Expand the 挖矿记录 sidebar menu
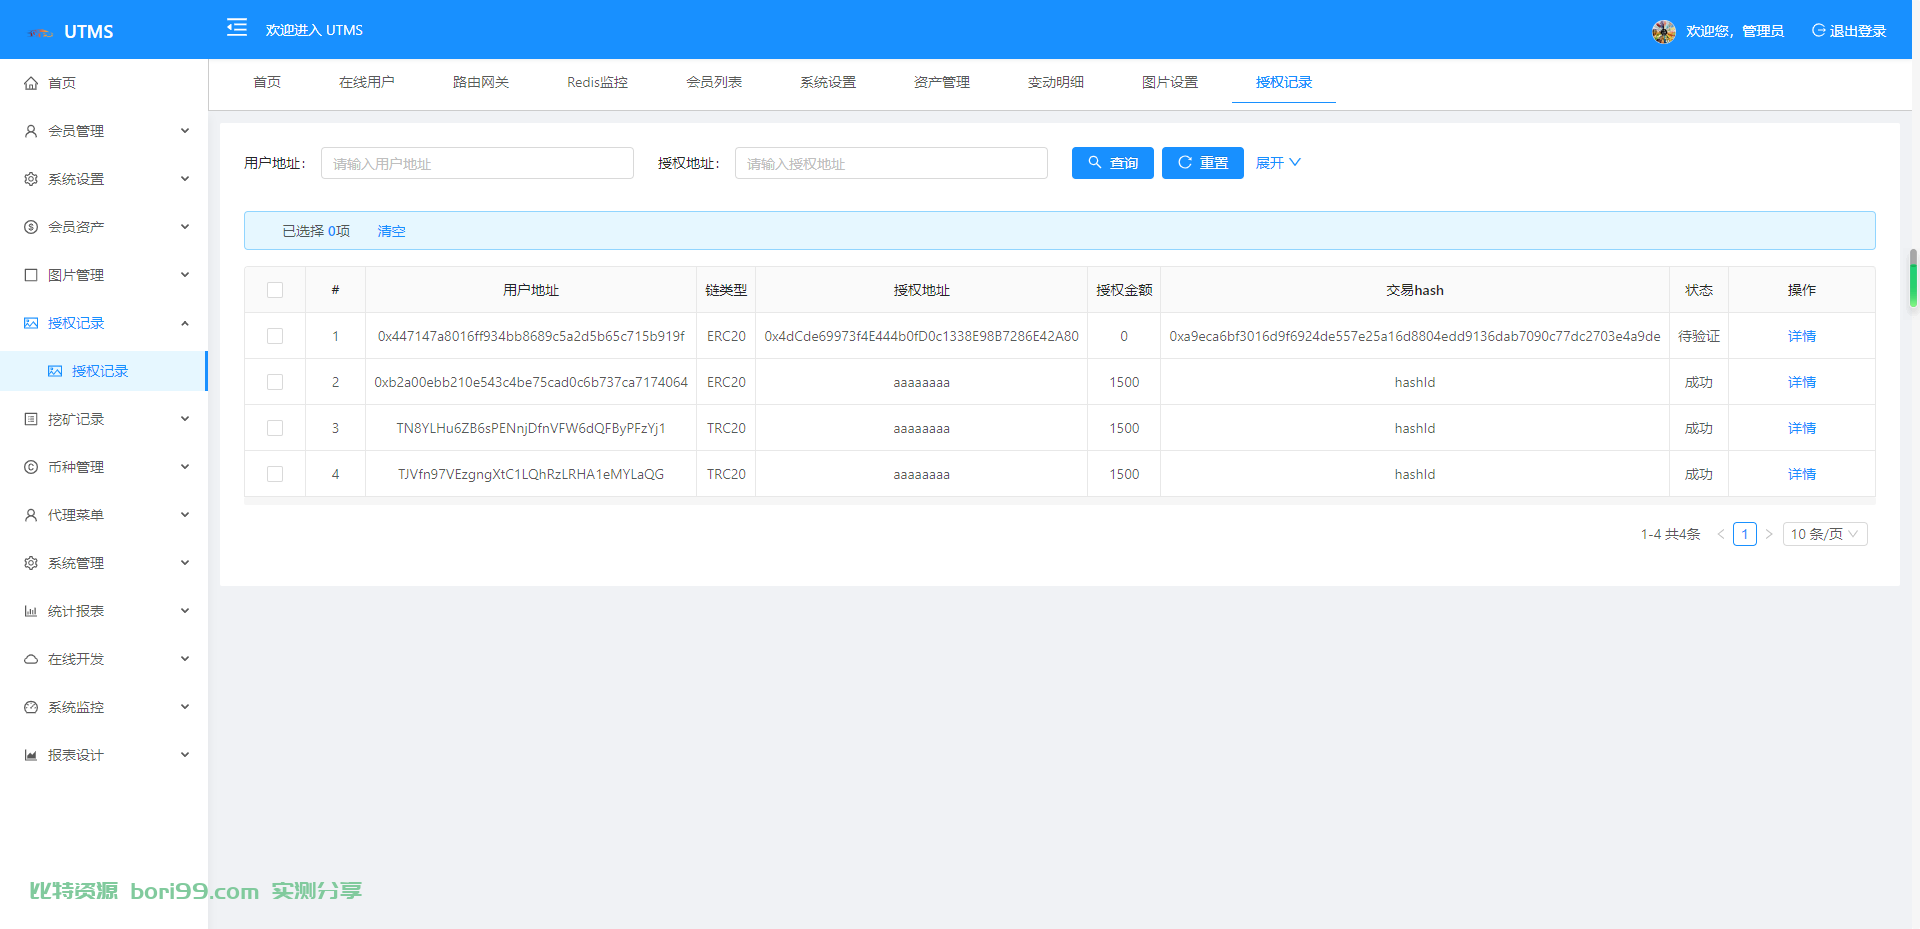Image resolution: width=1920 pixels, height=929 pixels. [104, 419]
